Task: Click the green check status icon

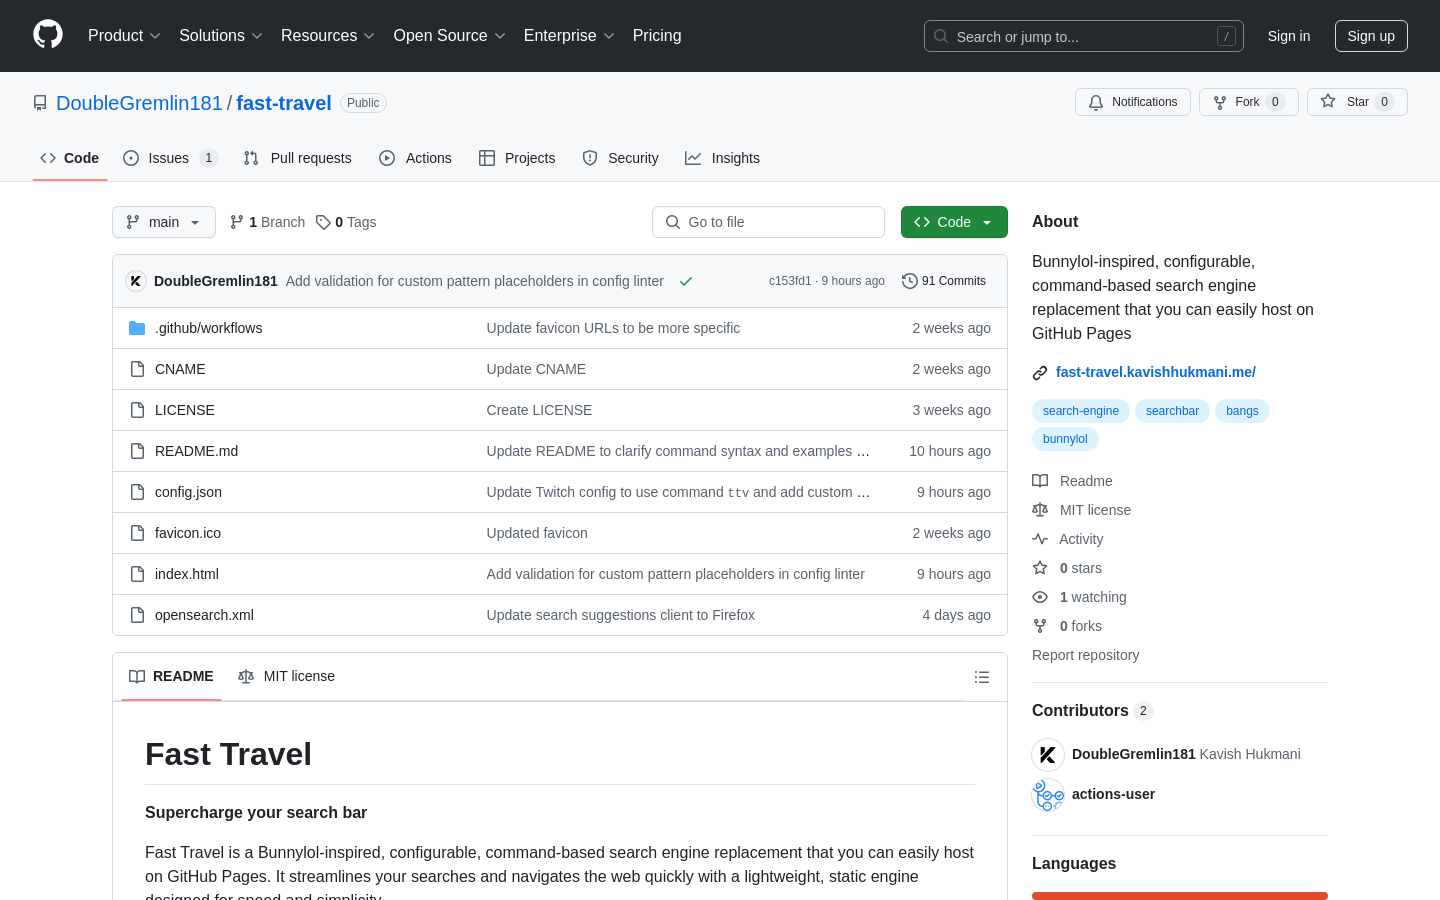Action: pyautogui.click(x=686, y=281)
